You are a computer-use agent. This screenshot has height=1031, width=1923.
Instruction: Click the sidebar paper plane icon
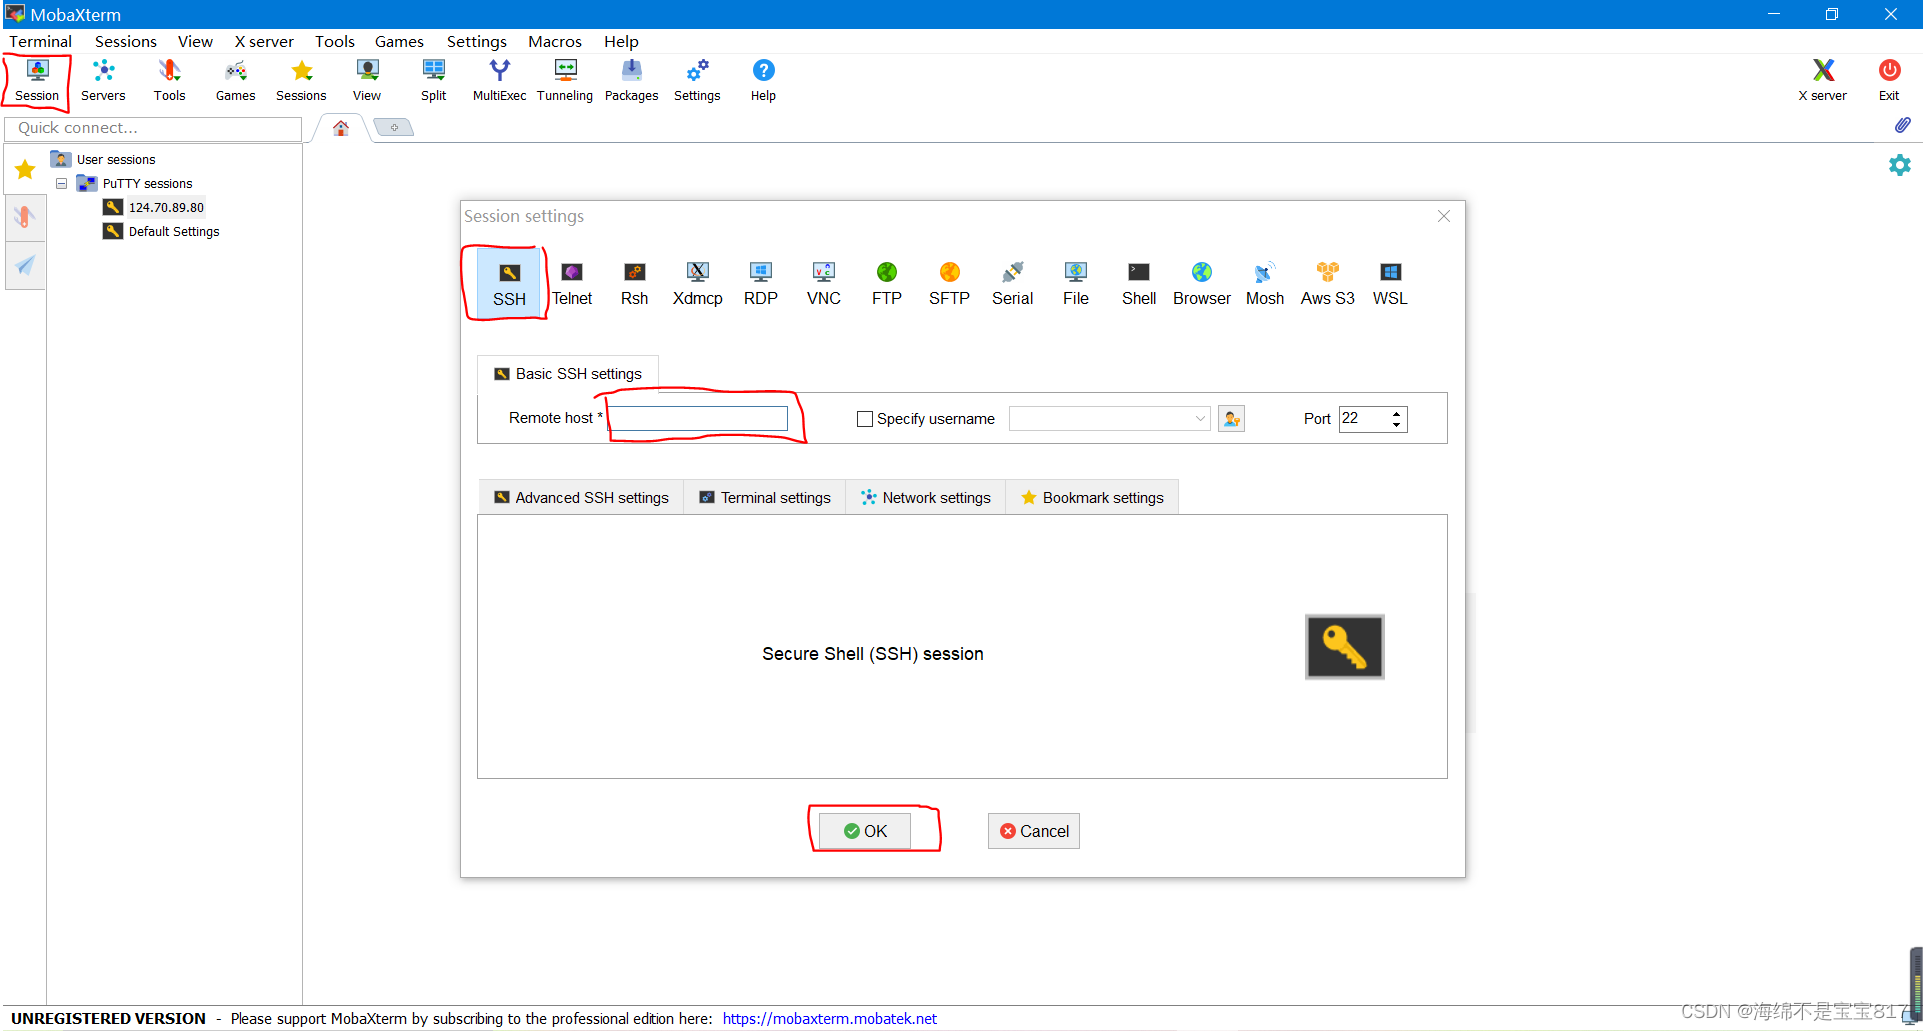point(25,265)
